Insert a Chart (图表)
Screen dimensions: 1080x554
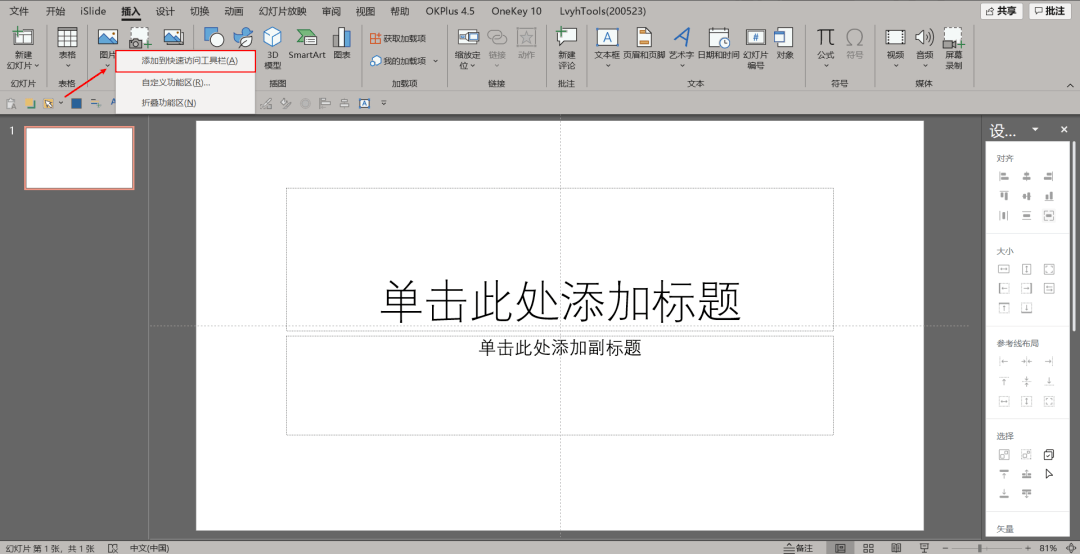point(342,43)
